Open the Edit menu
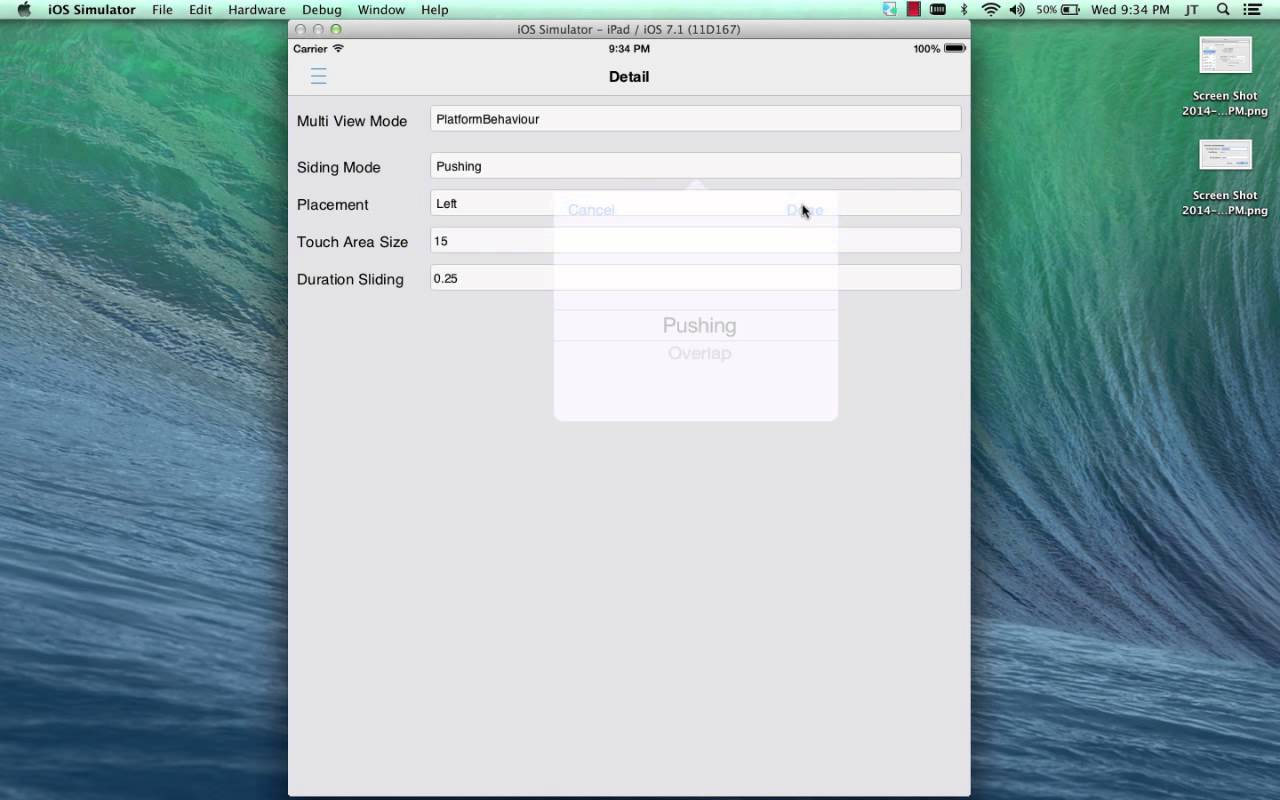This screenshot has height=800, width=1280. pyautogui.click(x=200, y=9)
